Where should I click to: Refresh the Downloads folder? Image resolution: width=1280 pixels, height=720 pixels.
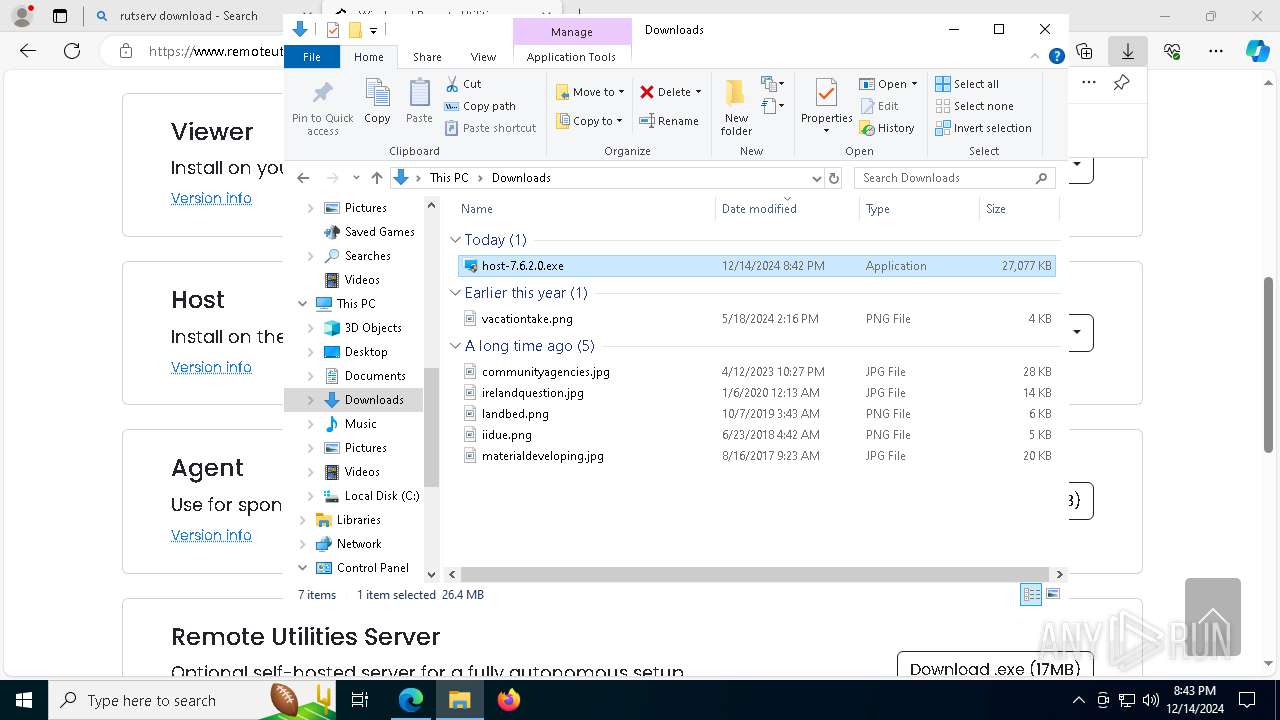834,178
